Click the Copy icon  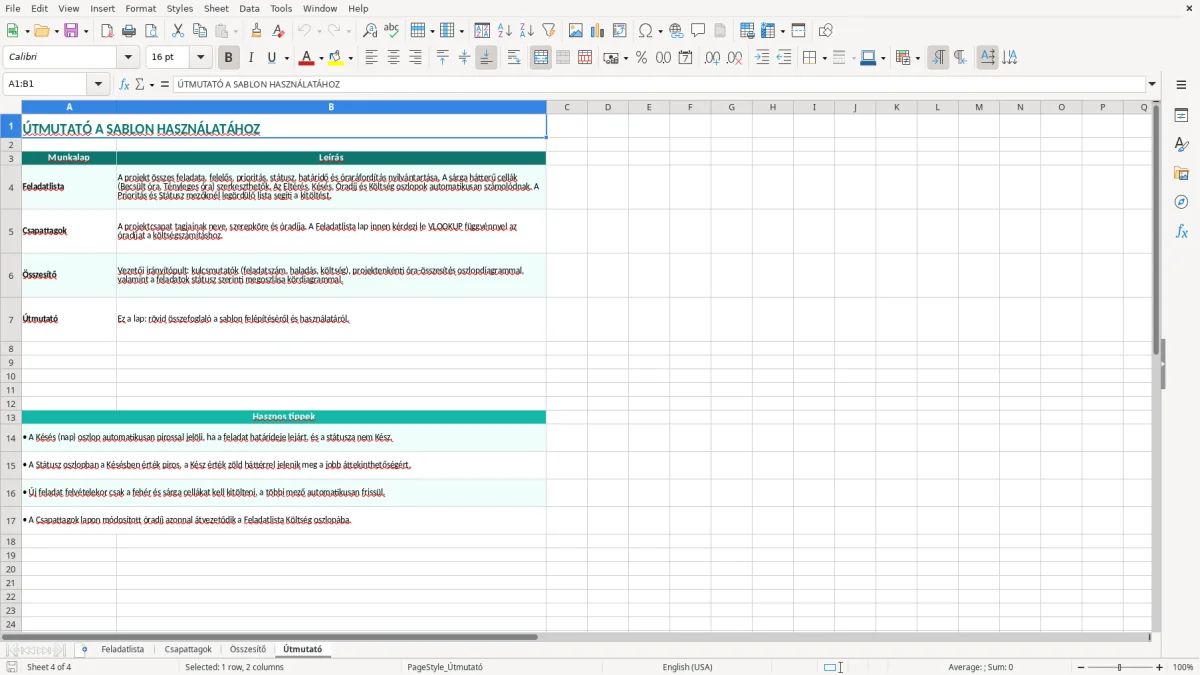pyautogui.click(x=200, y=31)
